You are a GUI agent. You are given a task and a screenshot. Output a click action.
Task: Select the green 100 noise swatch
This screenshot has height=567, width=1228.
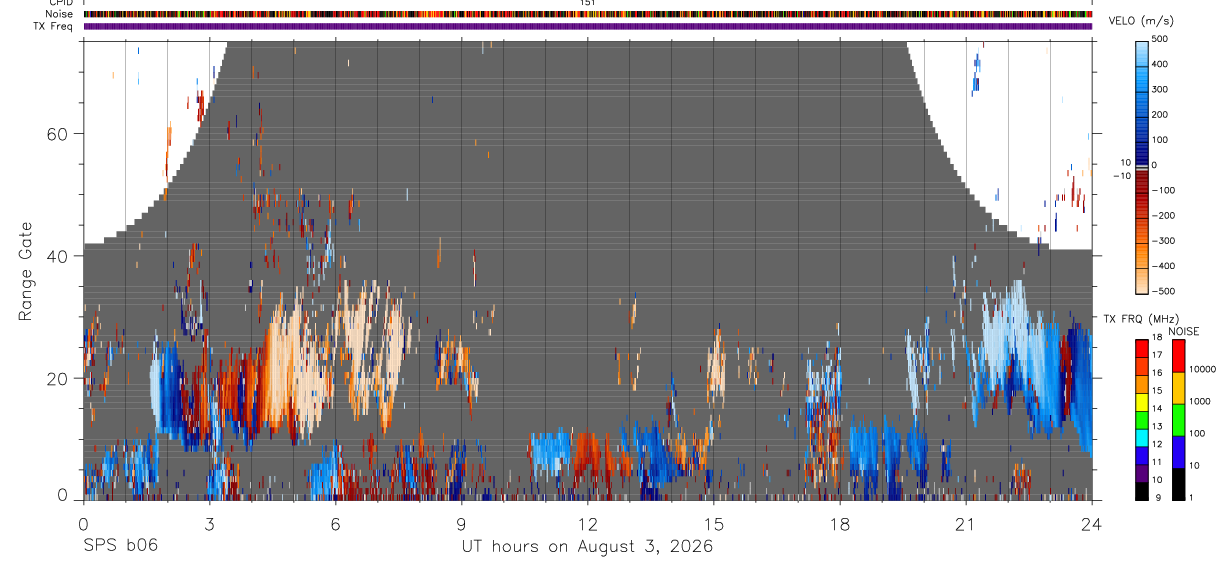point(1179,420)
